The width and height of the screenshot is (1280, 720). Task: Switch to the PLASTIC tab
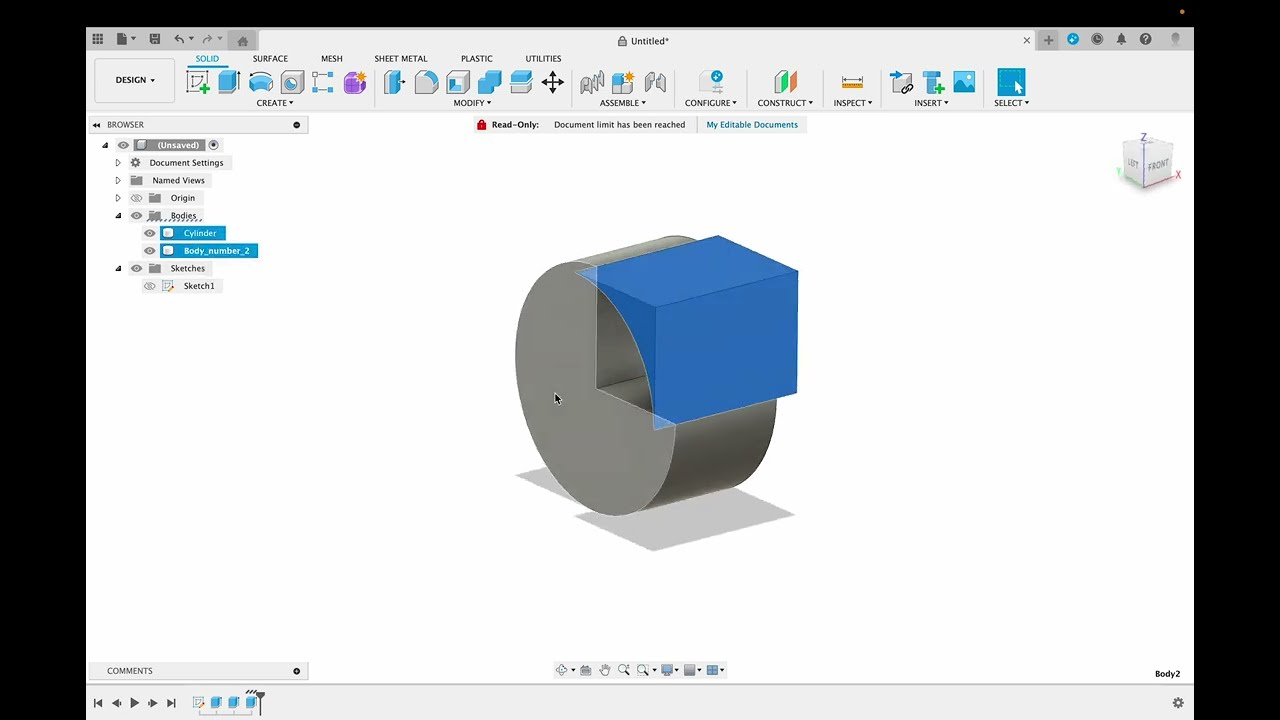477,58
